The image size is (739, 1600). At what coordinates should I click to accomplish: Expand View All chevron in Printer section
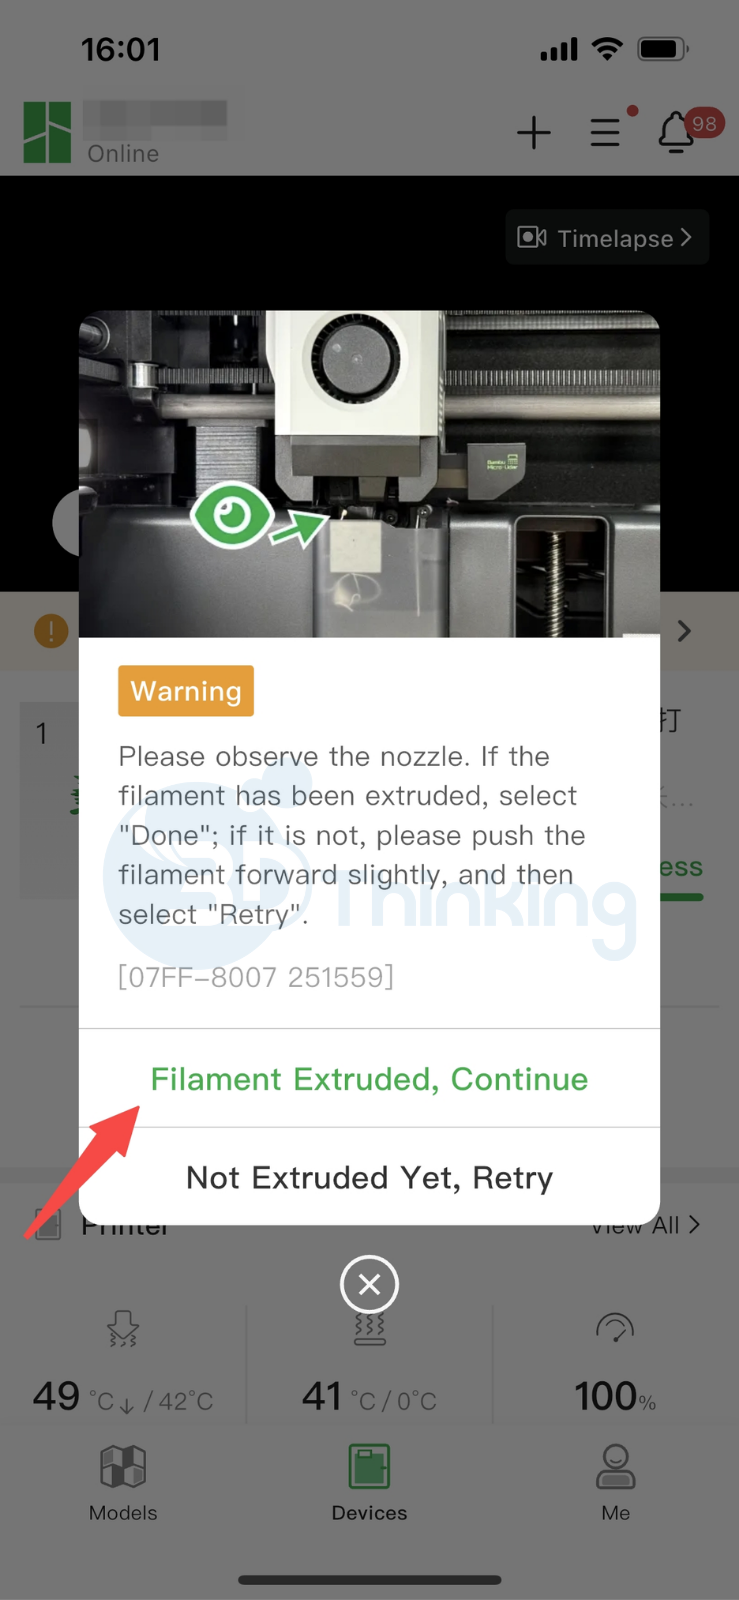pyautogui.click(x=694, y=1224)
